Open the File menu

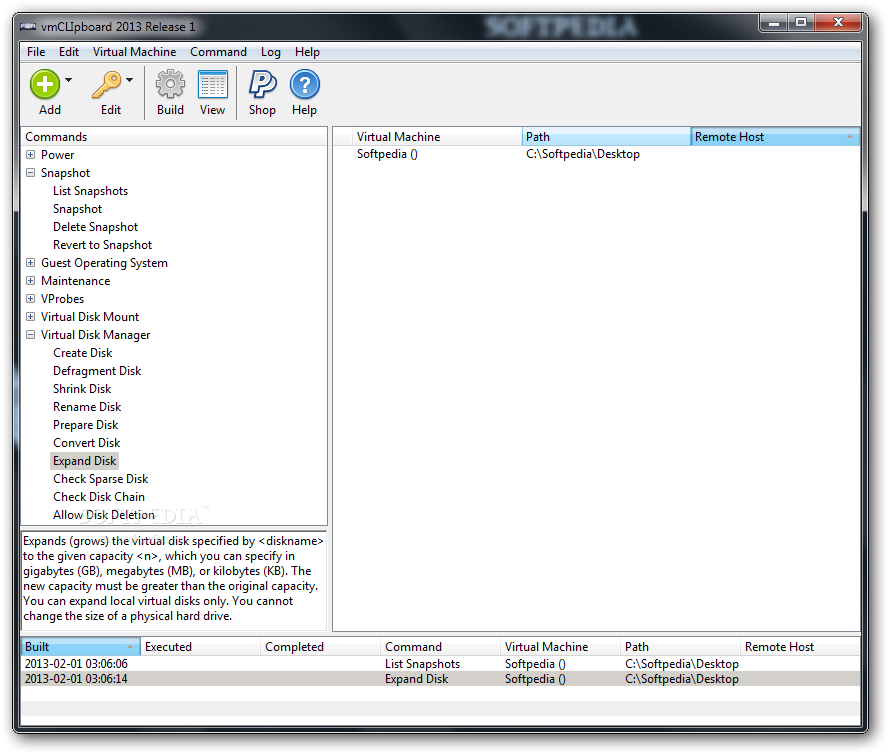coord(36,52)
